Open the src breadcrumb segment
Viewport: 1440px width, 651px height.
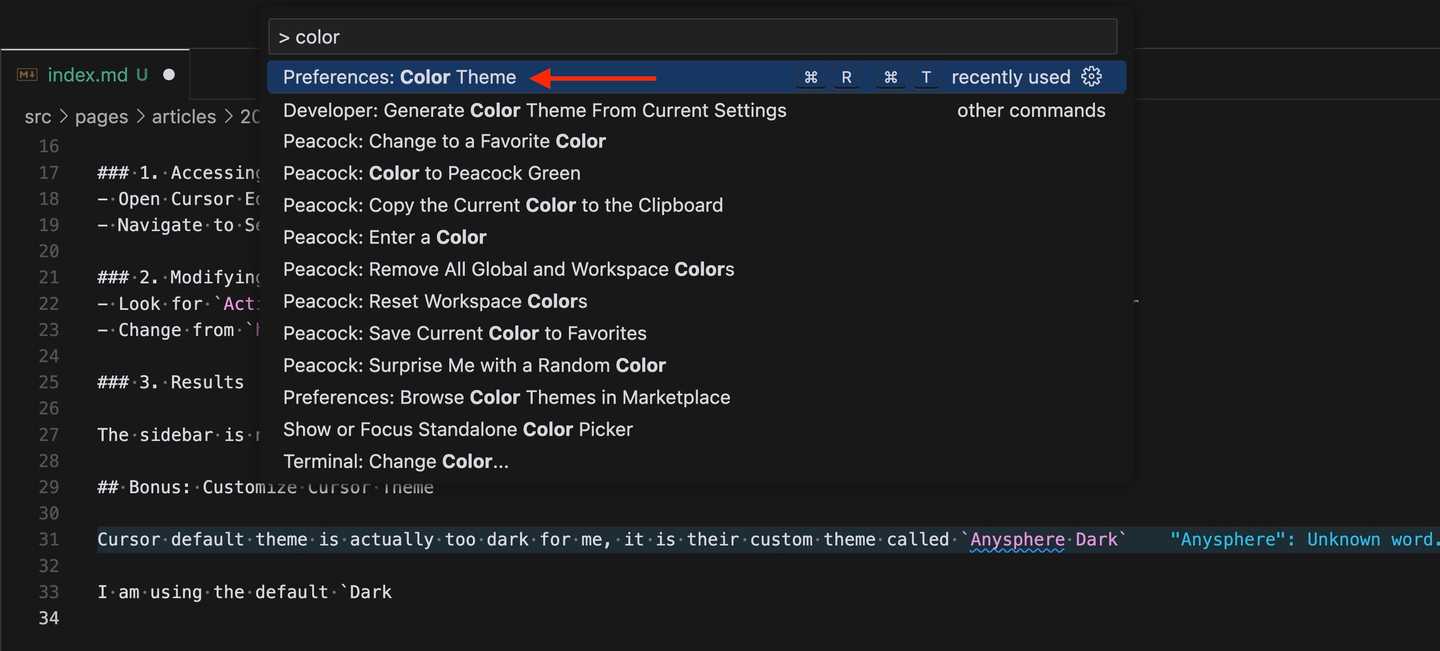click(38, 117)
